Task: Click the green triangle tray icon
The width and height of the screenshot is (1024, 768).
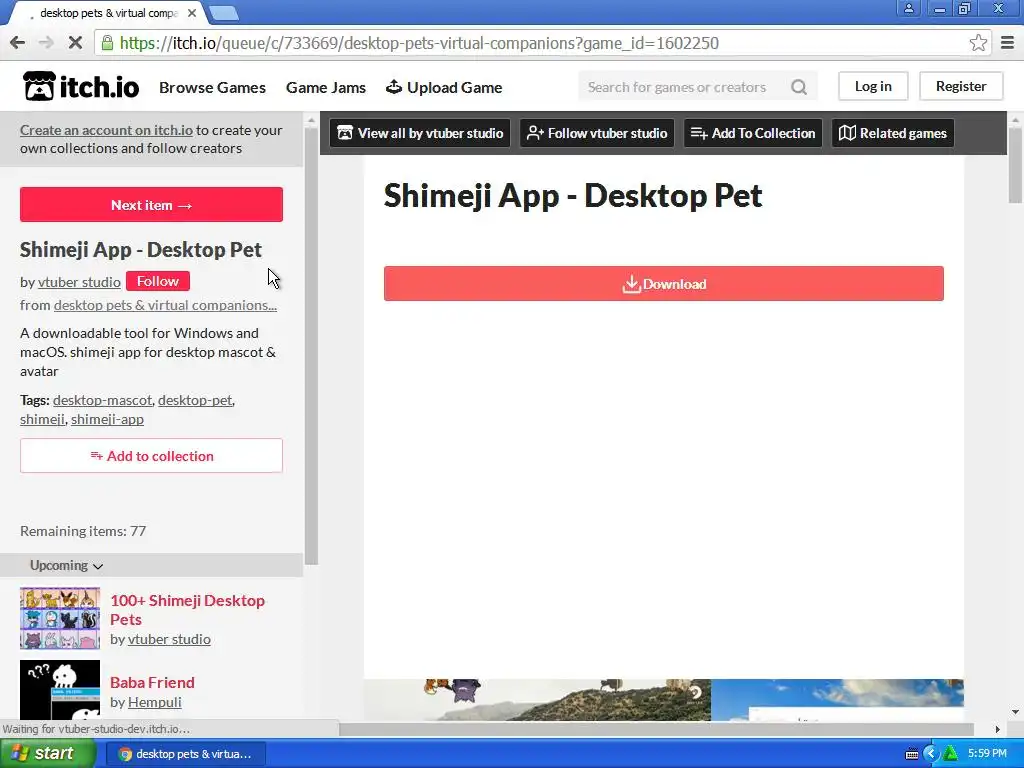Action: pos(951,754)
